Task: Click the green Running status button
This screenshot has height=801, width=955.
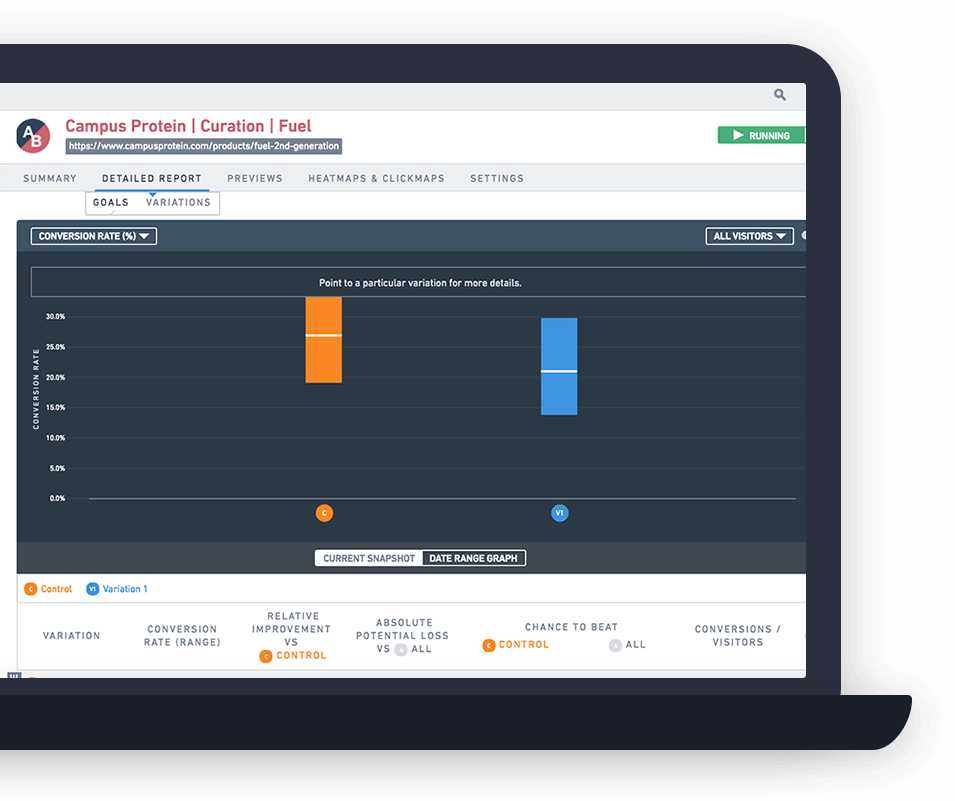Action: click(761, 135)
